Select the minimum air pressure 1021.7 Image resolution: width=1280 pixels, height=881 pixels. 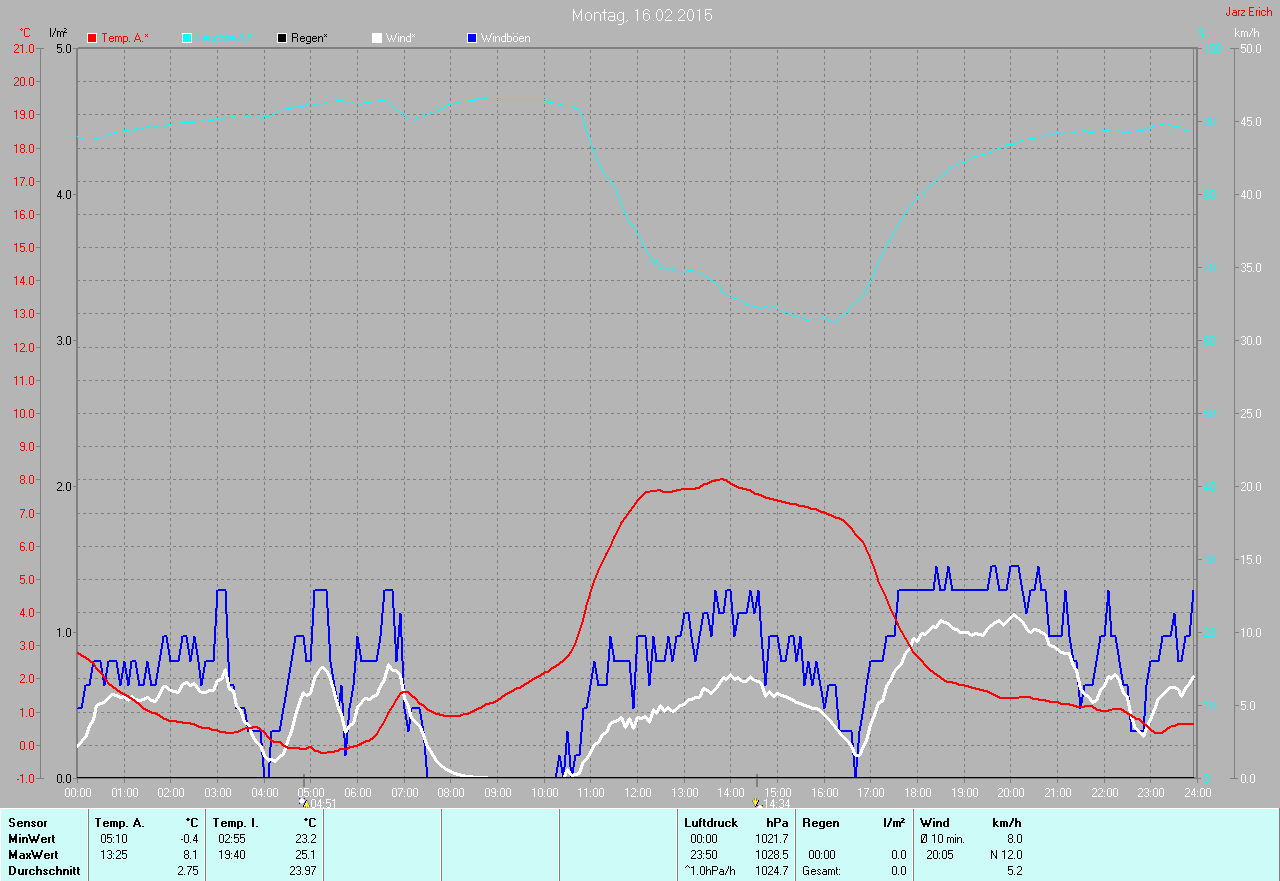point(772,839)
